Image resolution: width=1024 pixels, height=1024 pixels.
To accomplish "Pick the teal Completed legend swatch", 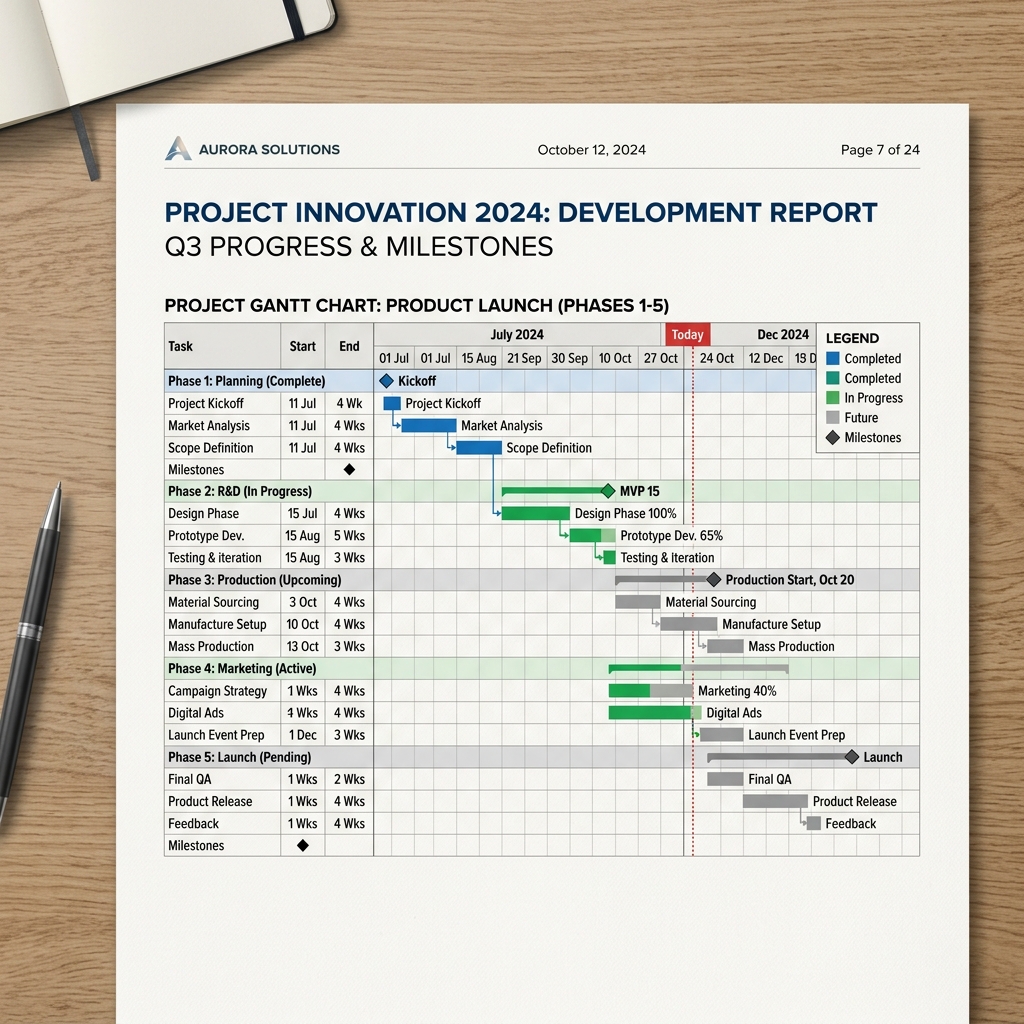I will 833,378.
